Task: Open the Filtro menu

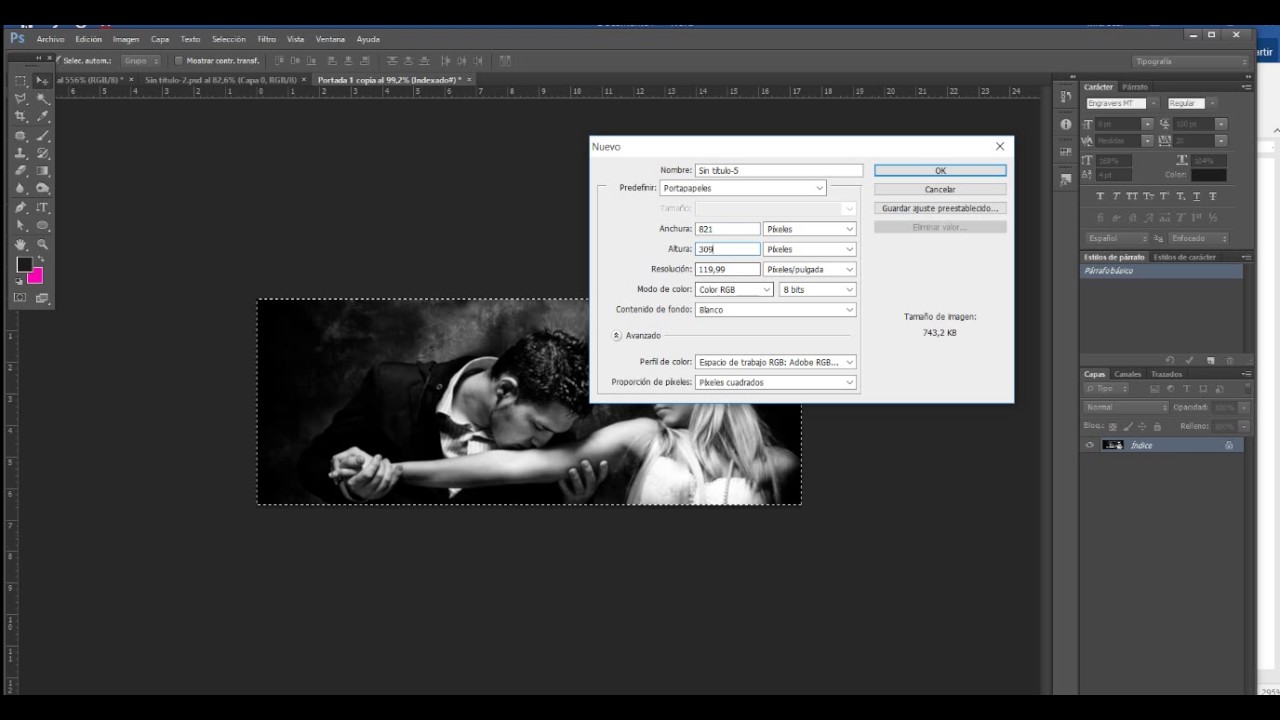Action: coord(266,39)
